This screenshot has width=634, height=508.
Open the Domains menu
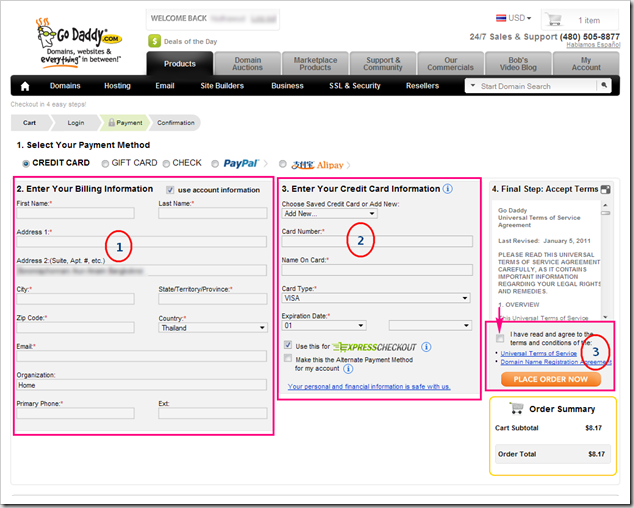pos(65,86)
